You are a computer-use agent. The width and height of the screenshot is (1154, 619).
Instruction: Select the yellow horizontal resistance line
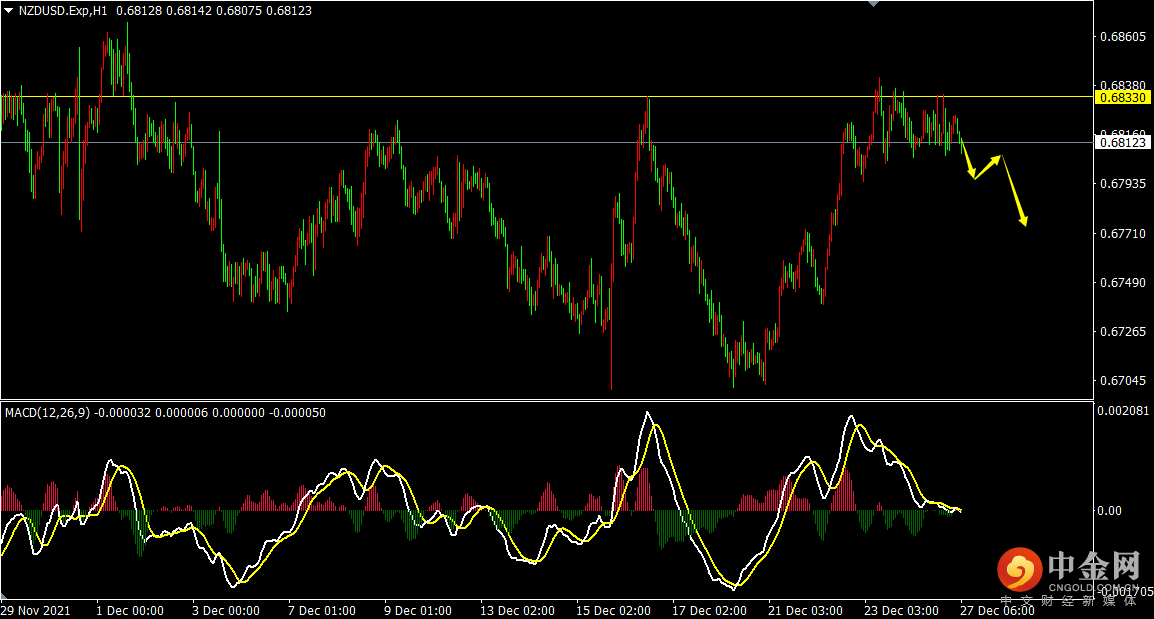500,97
